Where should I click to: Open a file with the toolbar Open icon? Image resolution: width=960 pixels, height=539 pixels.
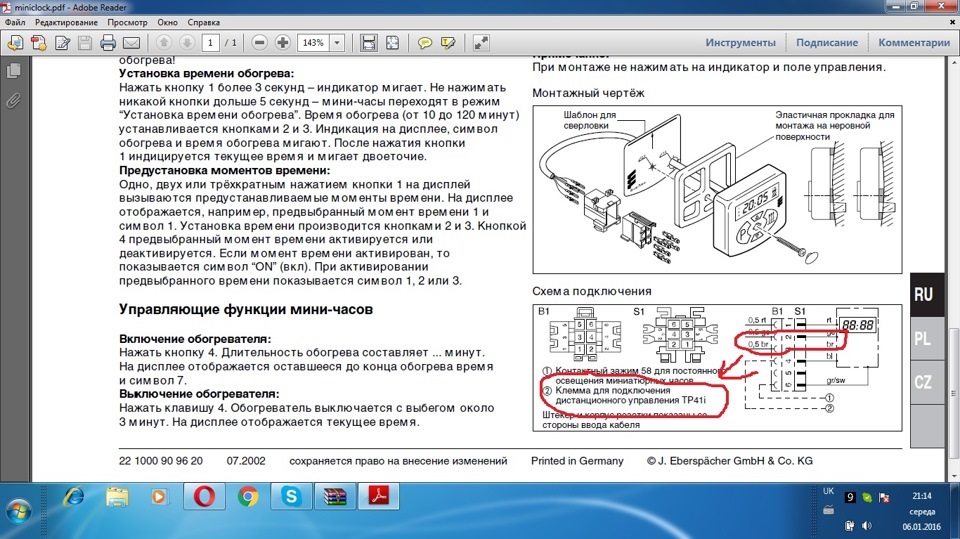pyautogui.click(x=15, y=43)
